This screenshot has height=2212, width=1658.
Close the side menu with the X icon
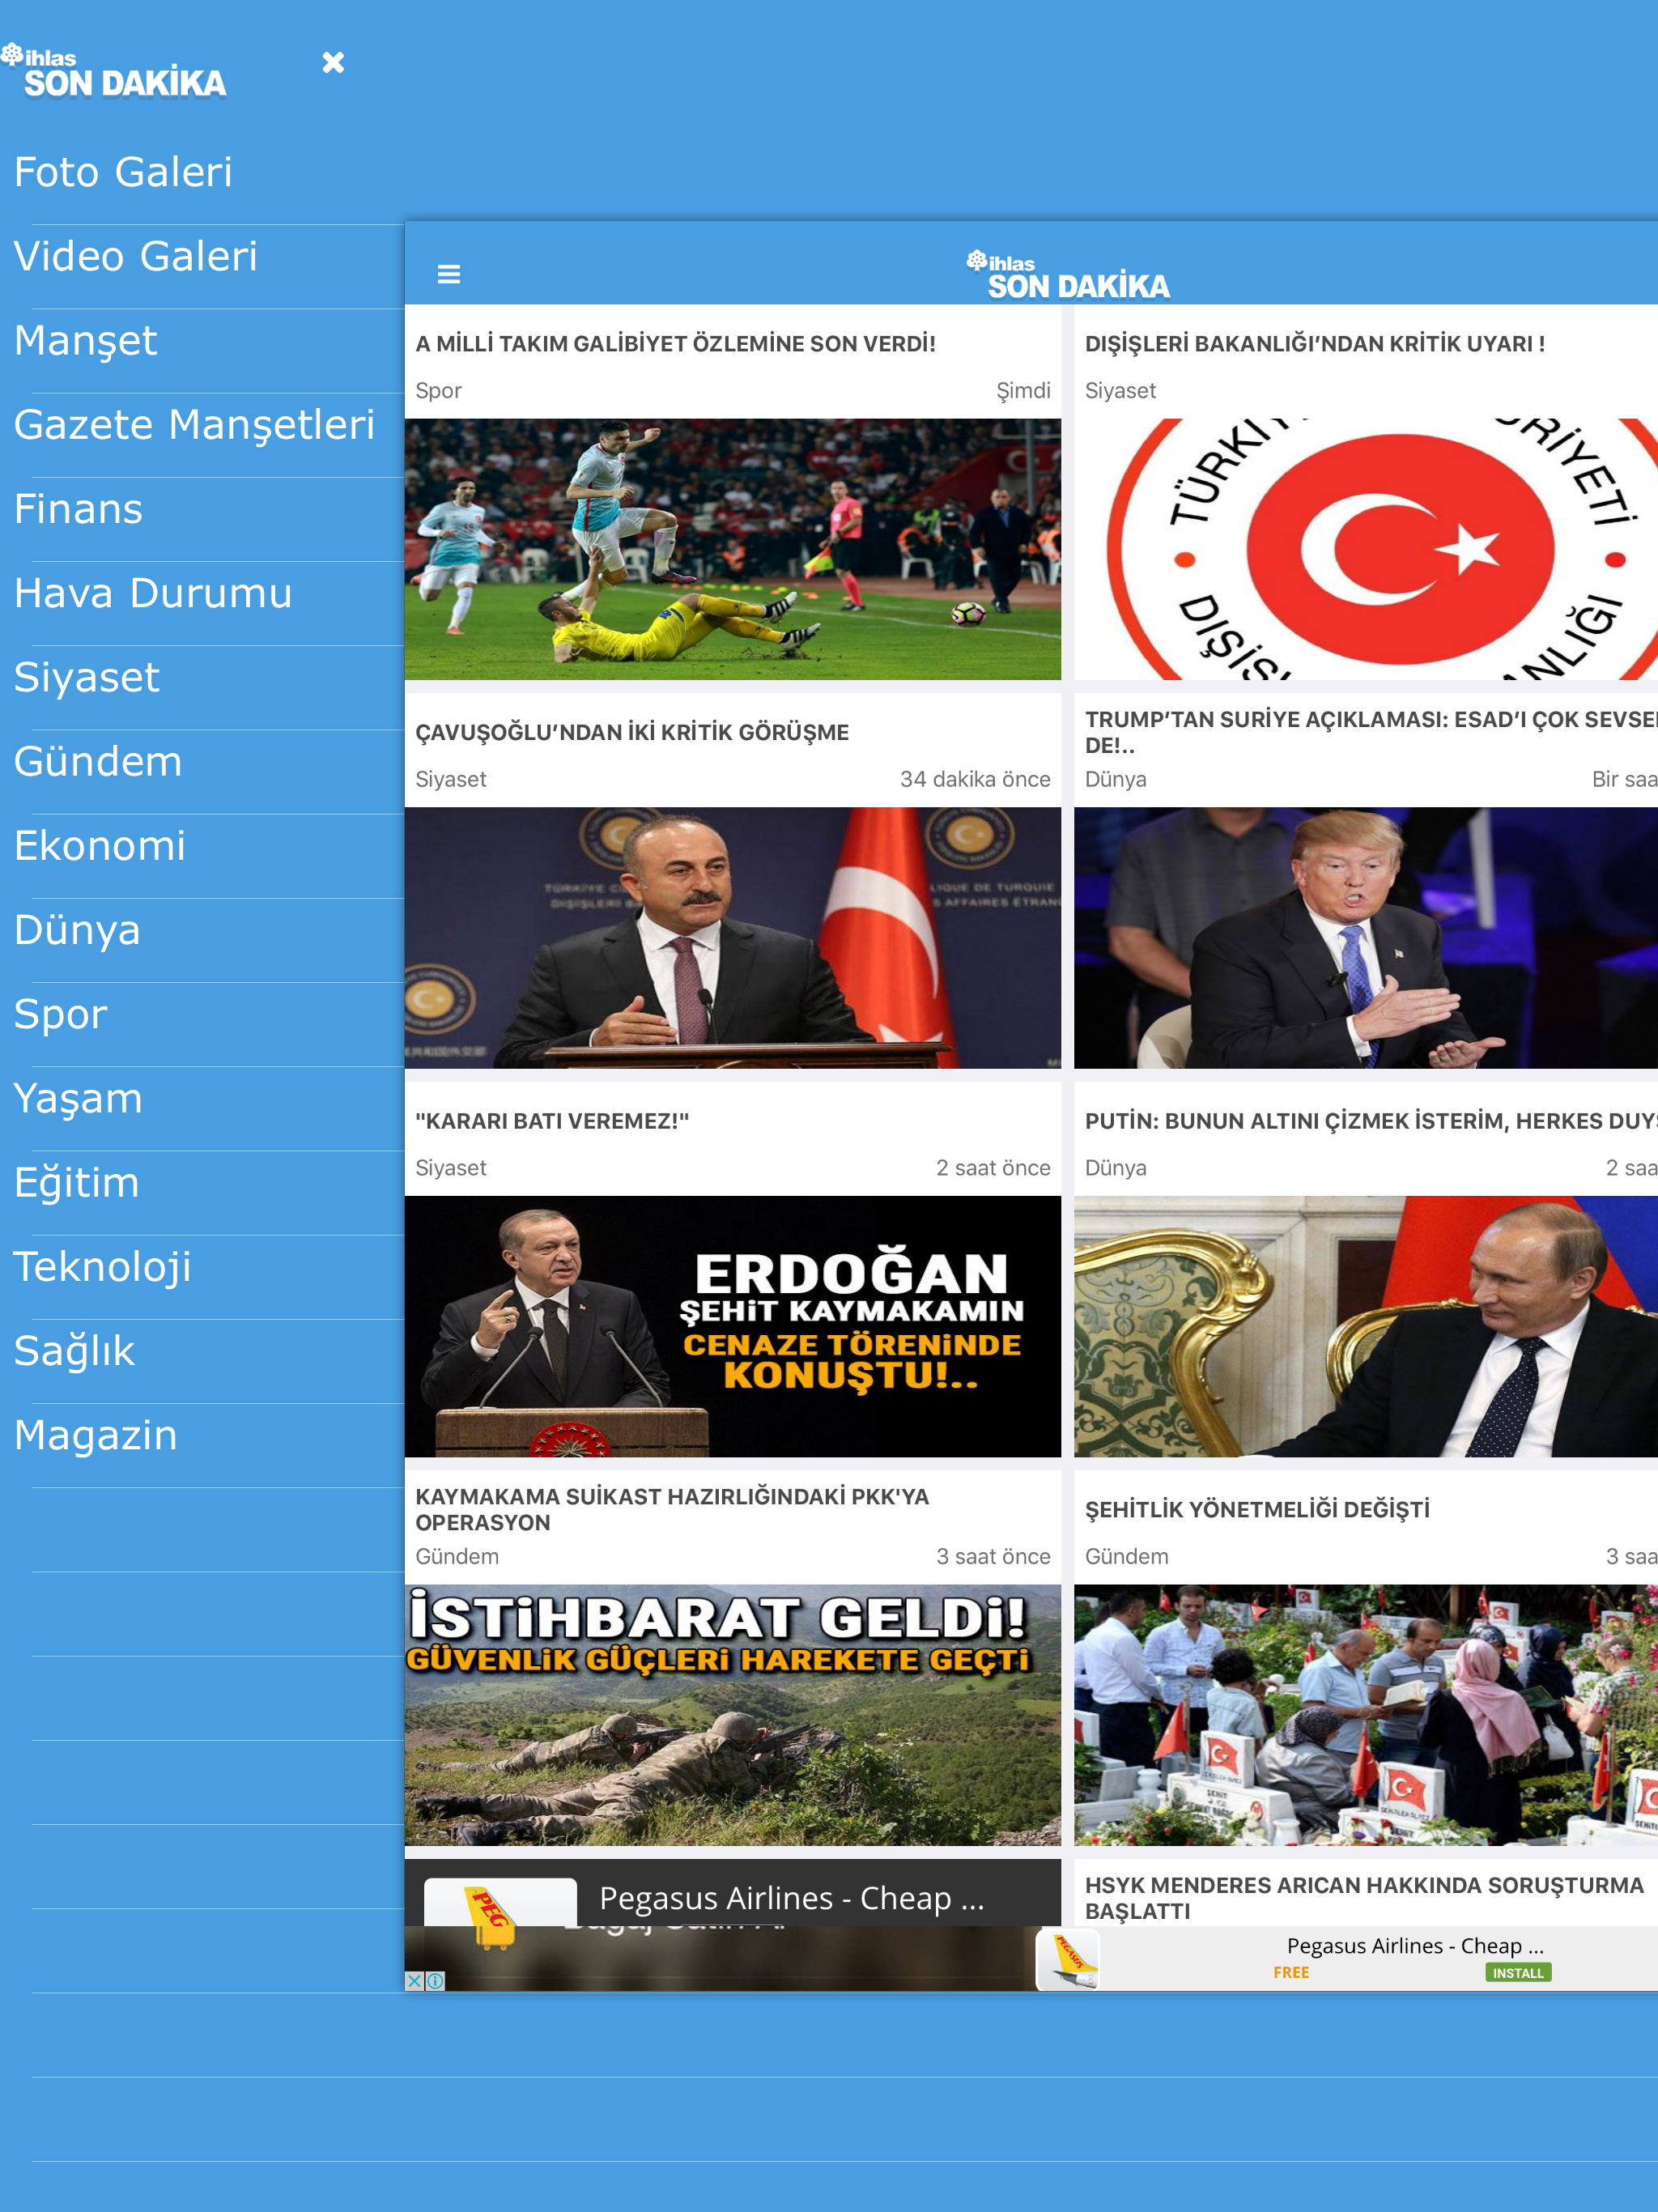(333, 63)
